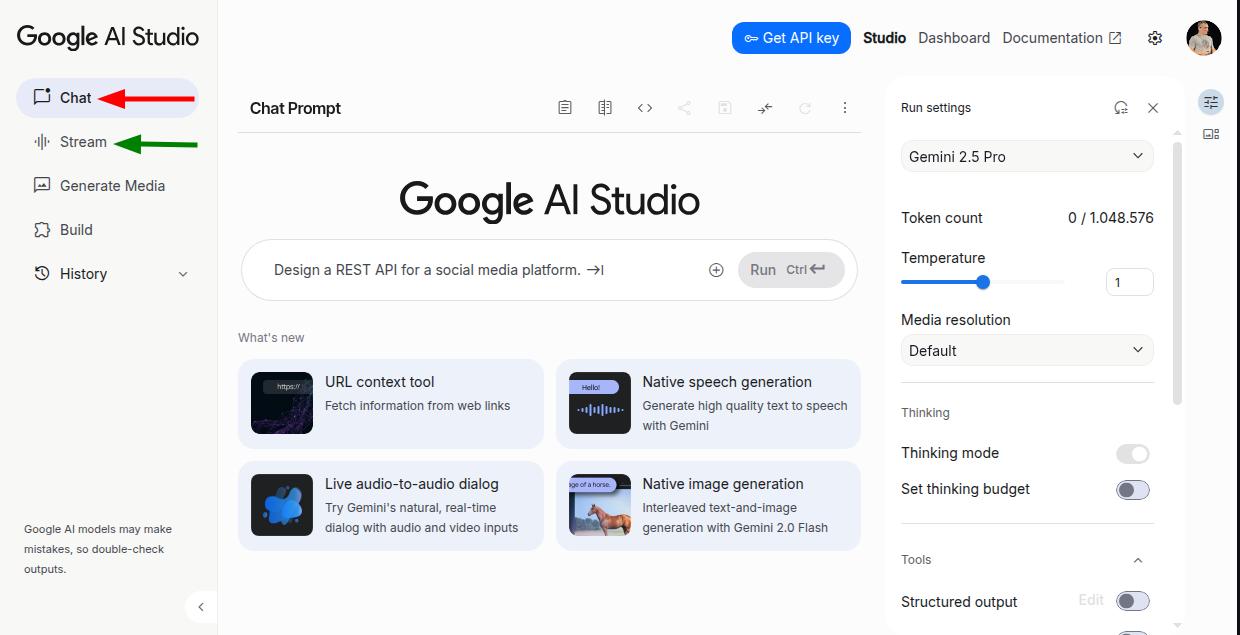Click the URL context tool thumbnail image
The height and width of the screenshot is (635, 1240).
click(x=282, y=403)
